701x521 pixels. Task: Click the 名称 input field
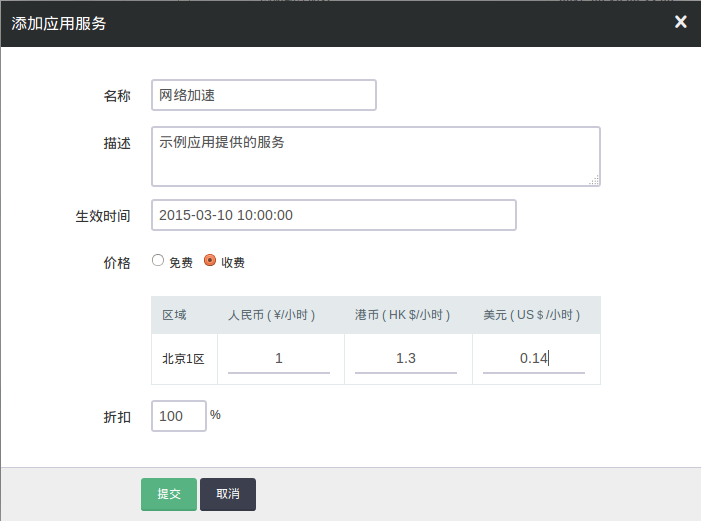(x=264, y=96)
